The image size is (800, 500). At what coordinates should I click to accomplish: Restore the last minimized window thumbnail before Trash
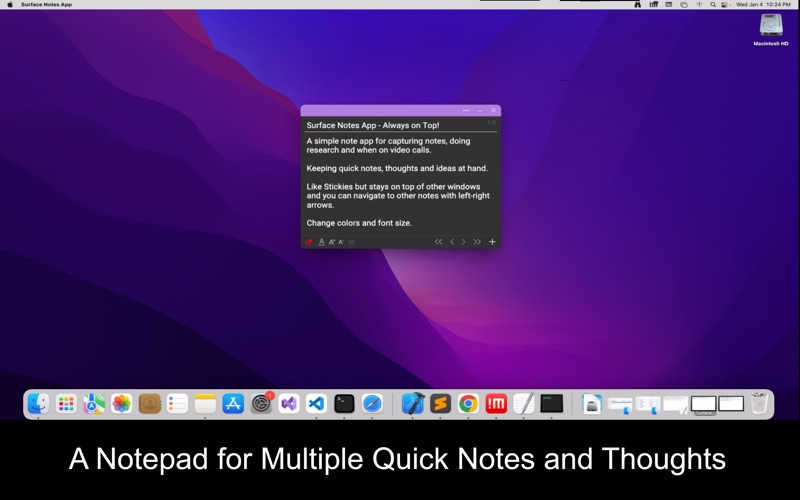(x=731, y=404)
